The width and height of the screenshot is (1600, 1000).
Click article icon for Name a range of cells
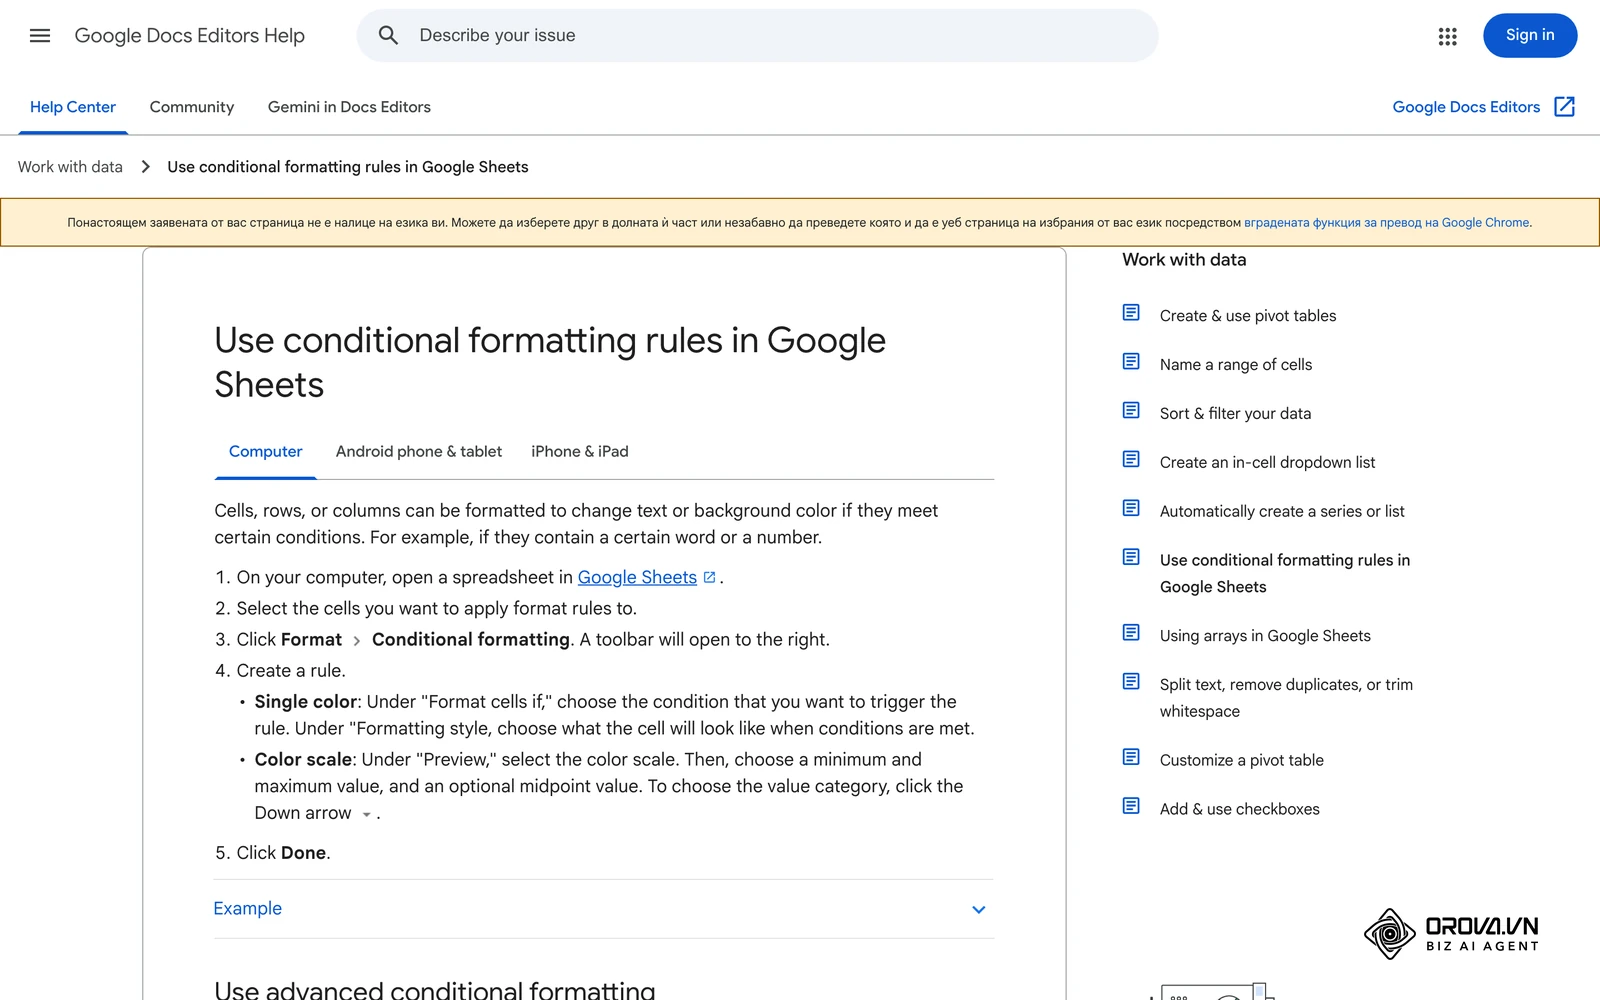coord(1131,362)
